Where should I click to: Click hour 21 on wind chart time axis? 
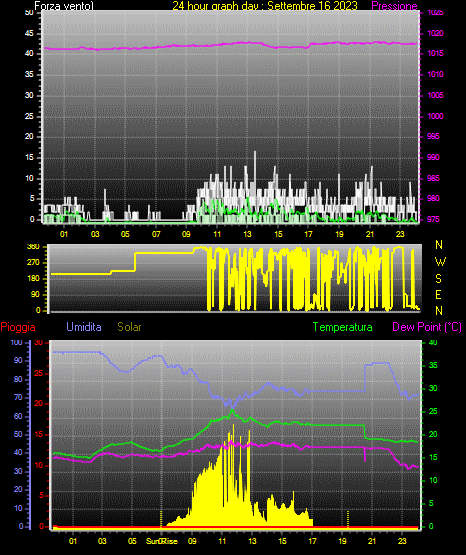[370, 234]
